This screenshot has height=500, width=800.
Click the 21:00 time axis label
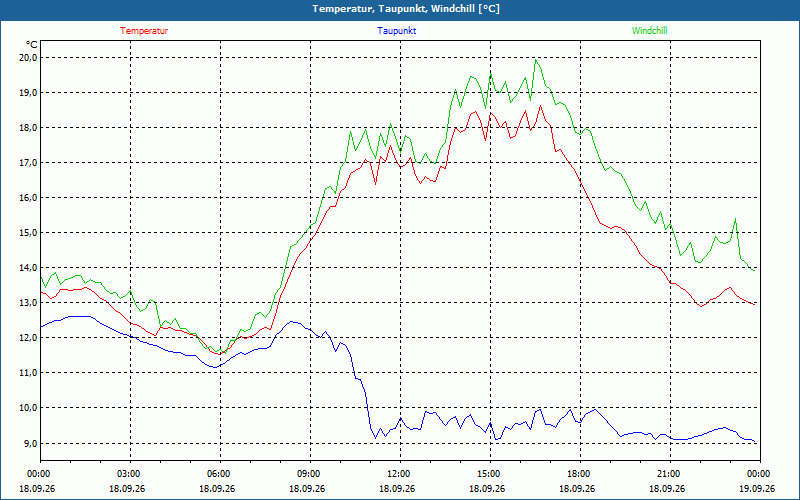click(x=670, y=474)
